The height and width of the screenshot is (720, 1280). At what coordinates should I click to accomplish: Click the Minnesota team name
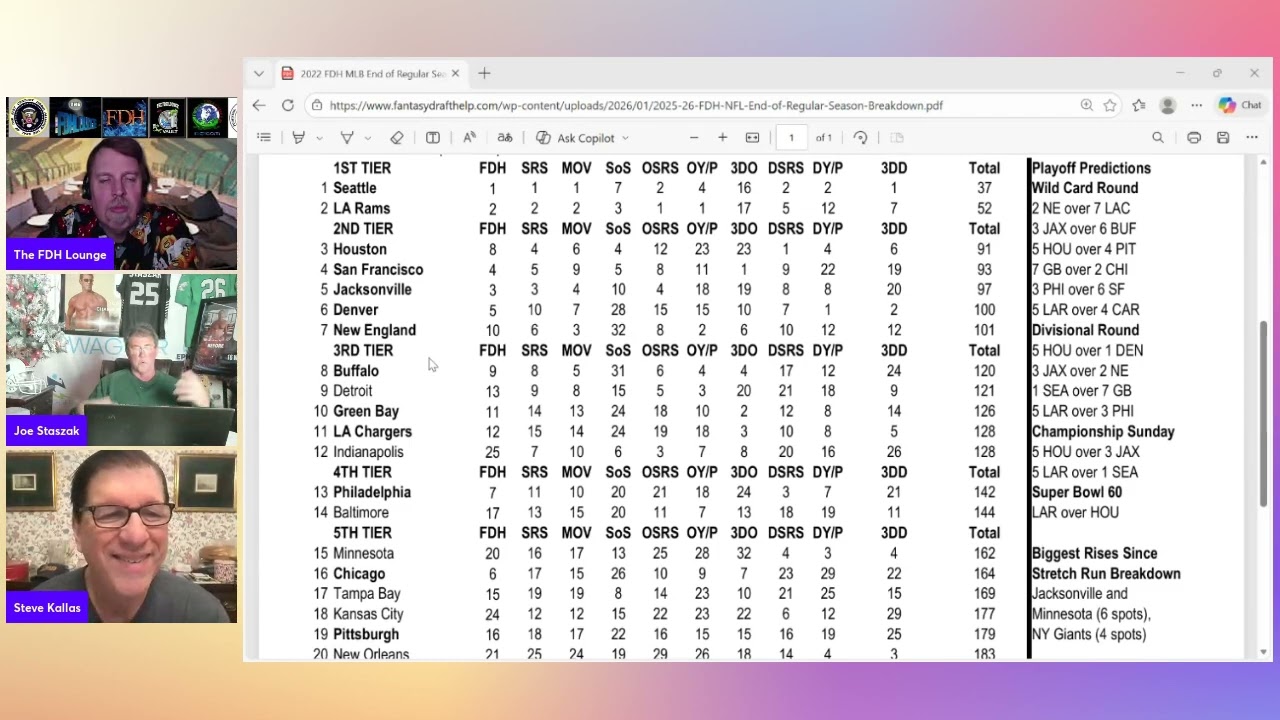[363, 553]
